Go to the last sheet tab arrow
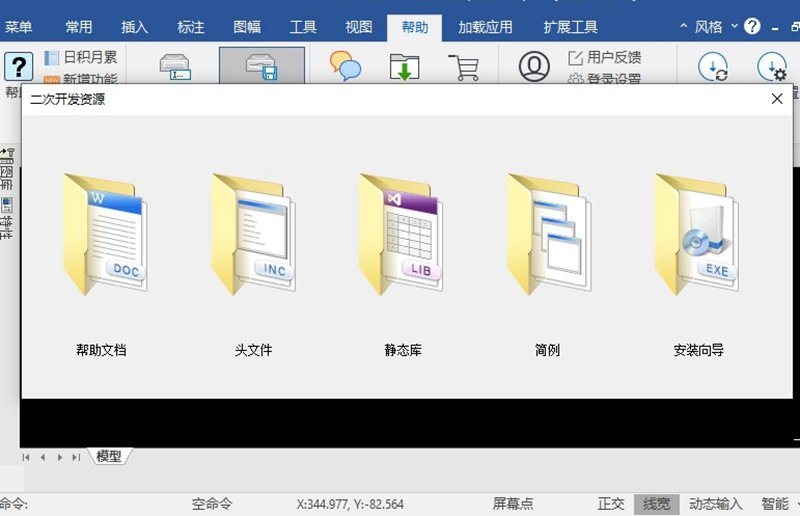This screenshot has width=800, height=516. click(77, 457)
